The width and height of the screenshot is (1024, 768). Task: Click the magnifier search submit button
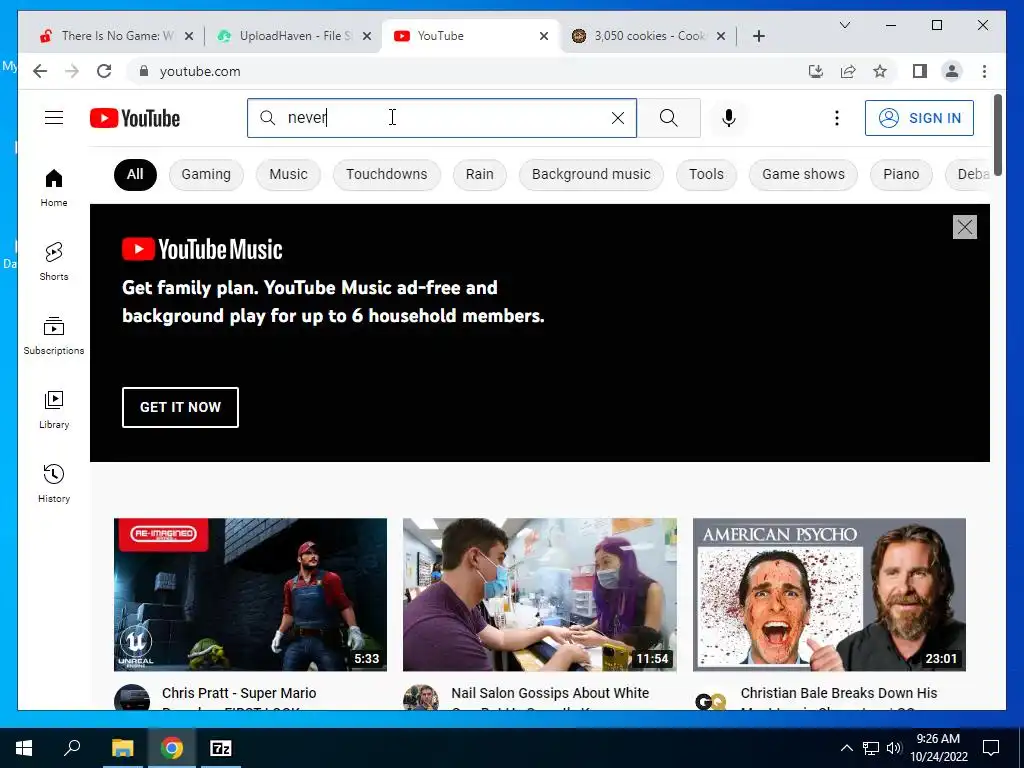(669, 118)
